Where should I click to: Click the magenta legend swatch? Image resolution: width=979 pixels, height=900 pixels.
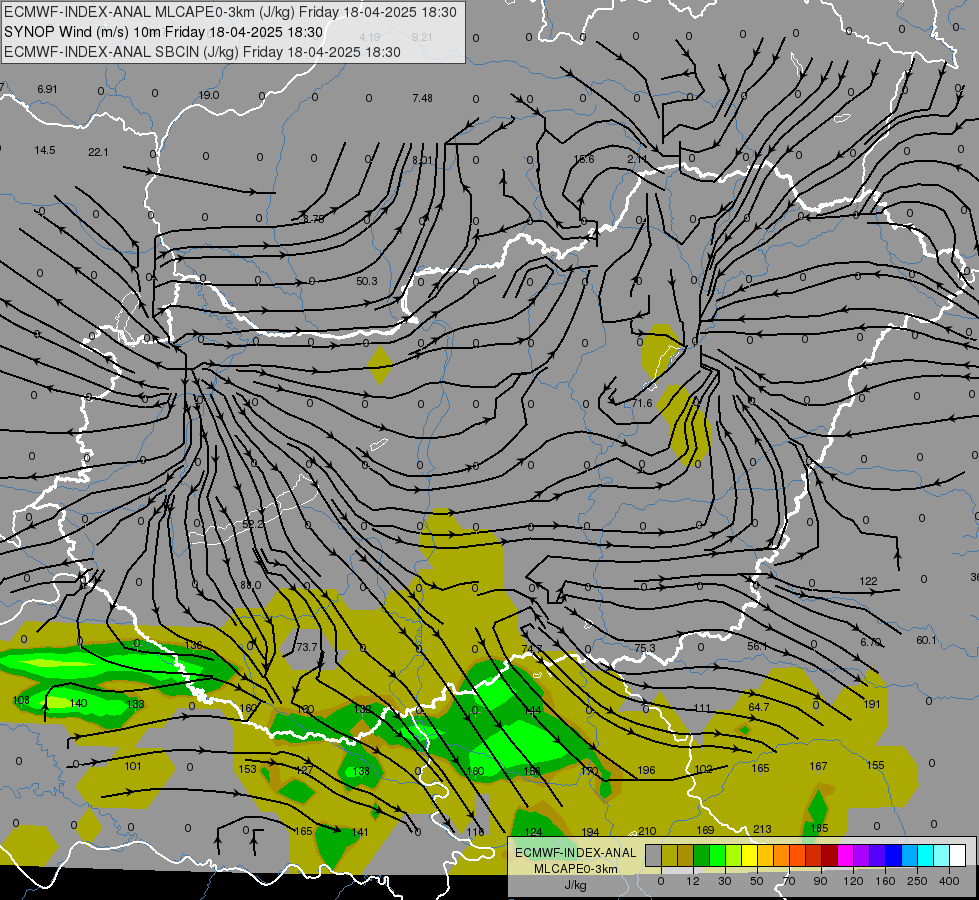(x=845, y=855)
